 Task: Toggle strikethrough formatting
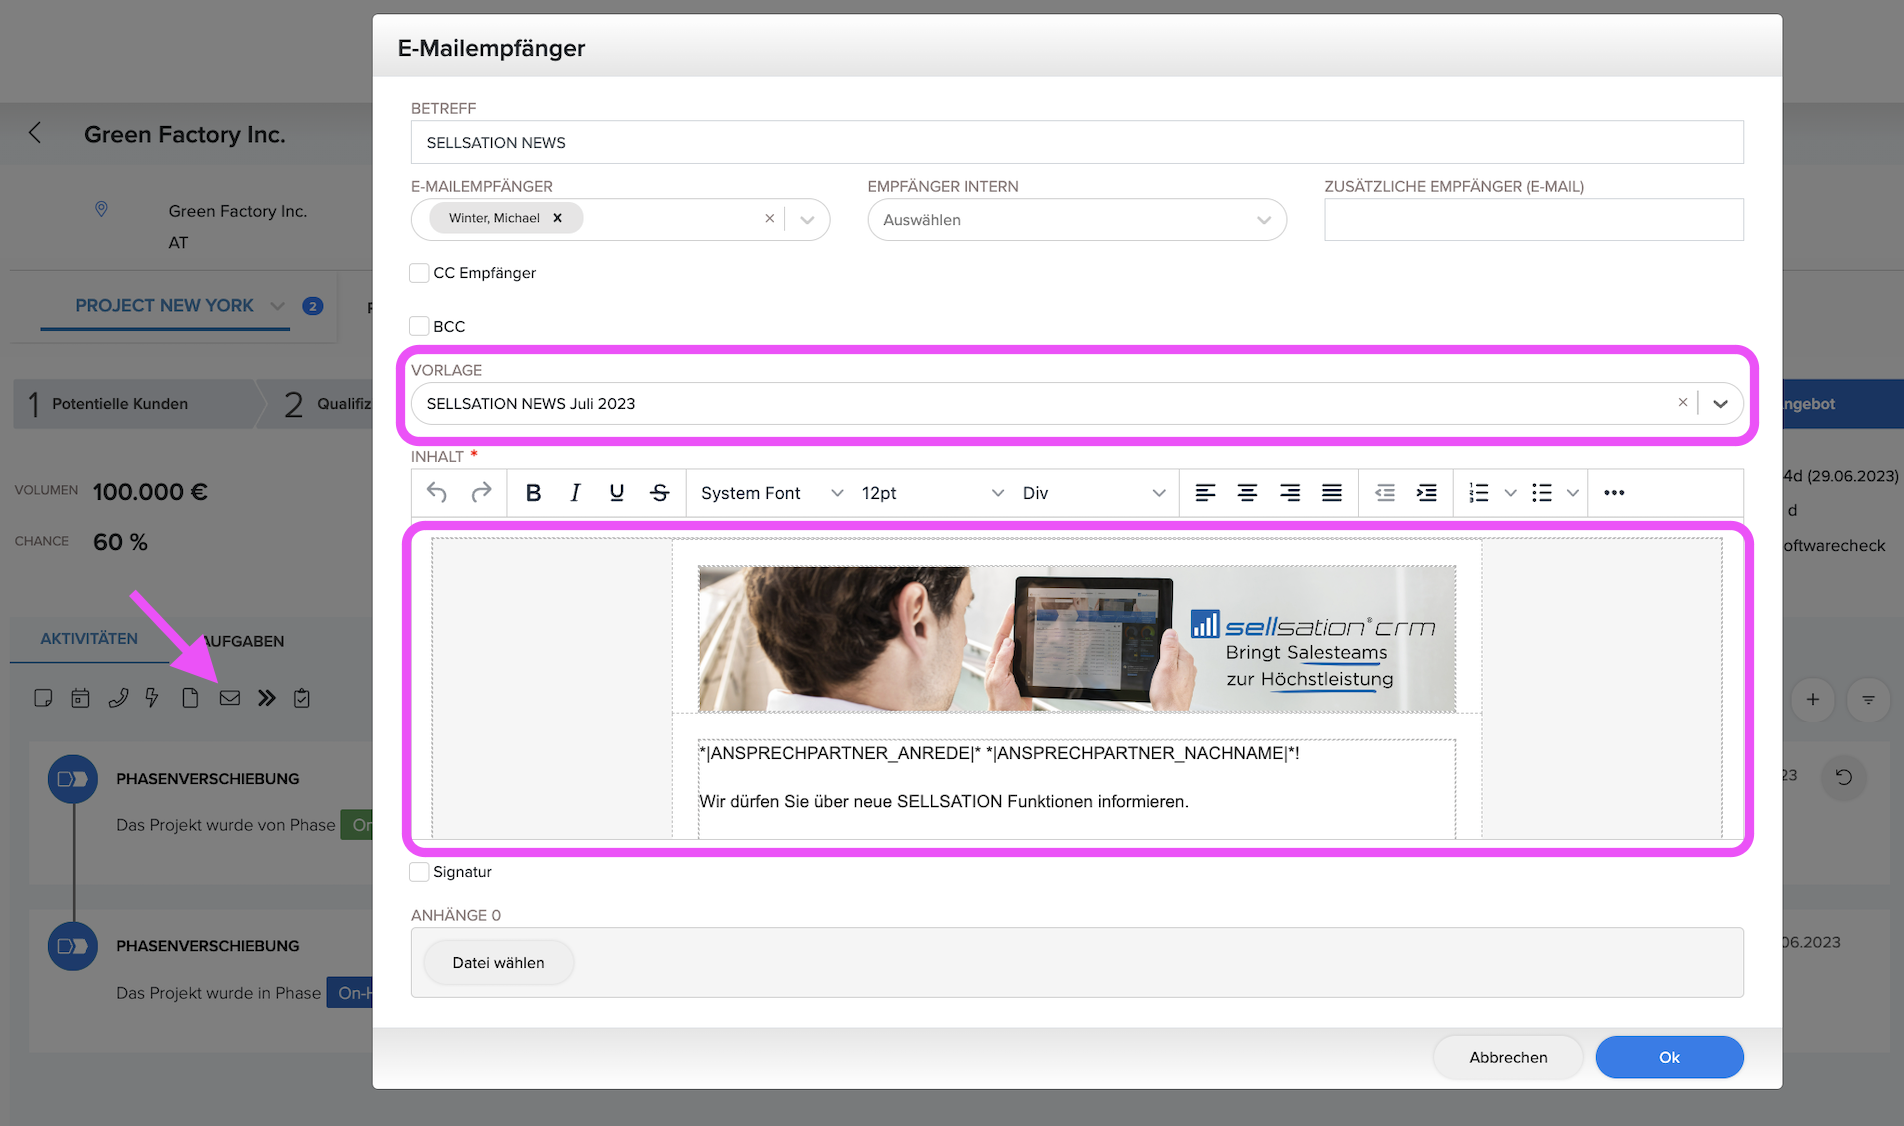[659, 492]
